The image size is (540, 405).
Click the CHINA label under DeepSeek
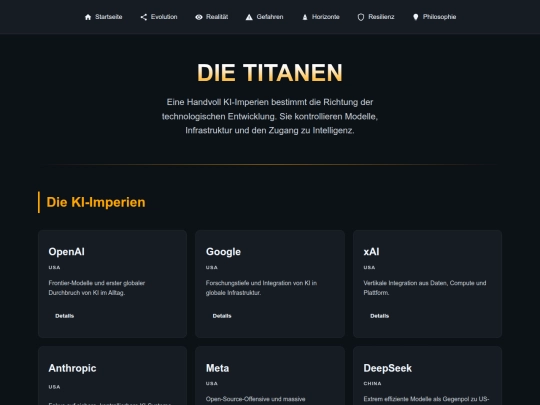[x=372, y=383]
